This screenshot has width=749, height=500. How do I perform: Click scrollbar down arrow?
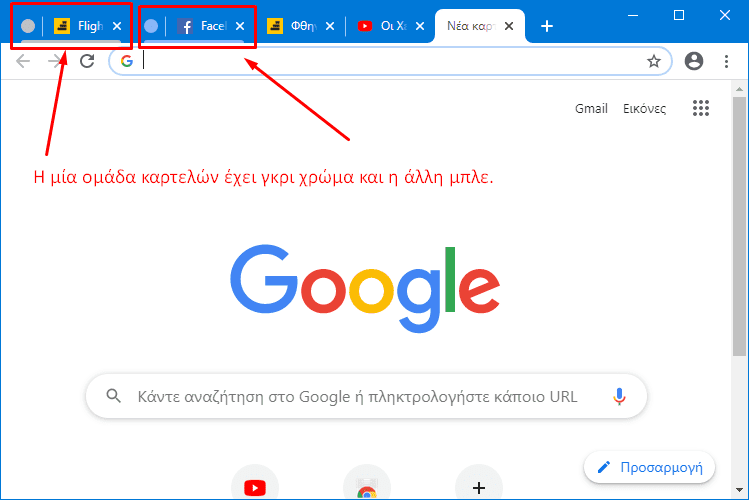[739, 490]
